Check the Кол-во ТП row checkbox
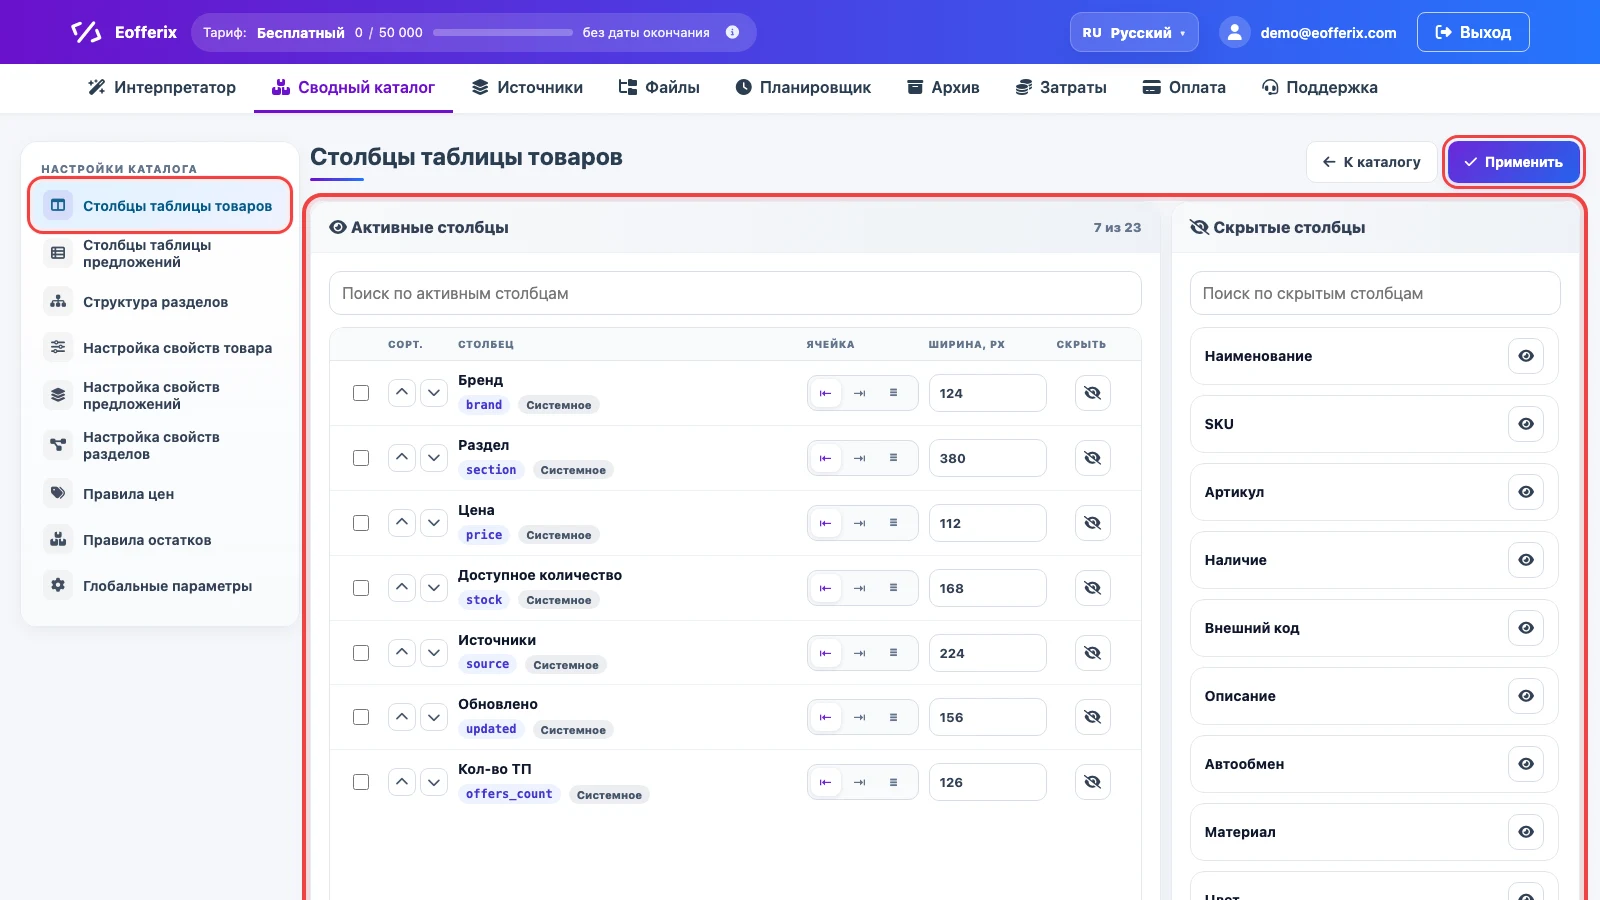The image size is (1600, 900). pos(361,782)
